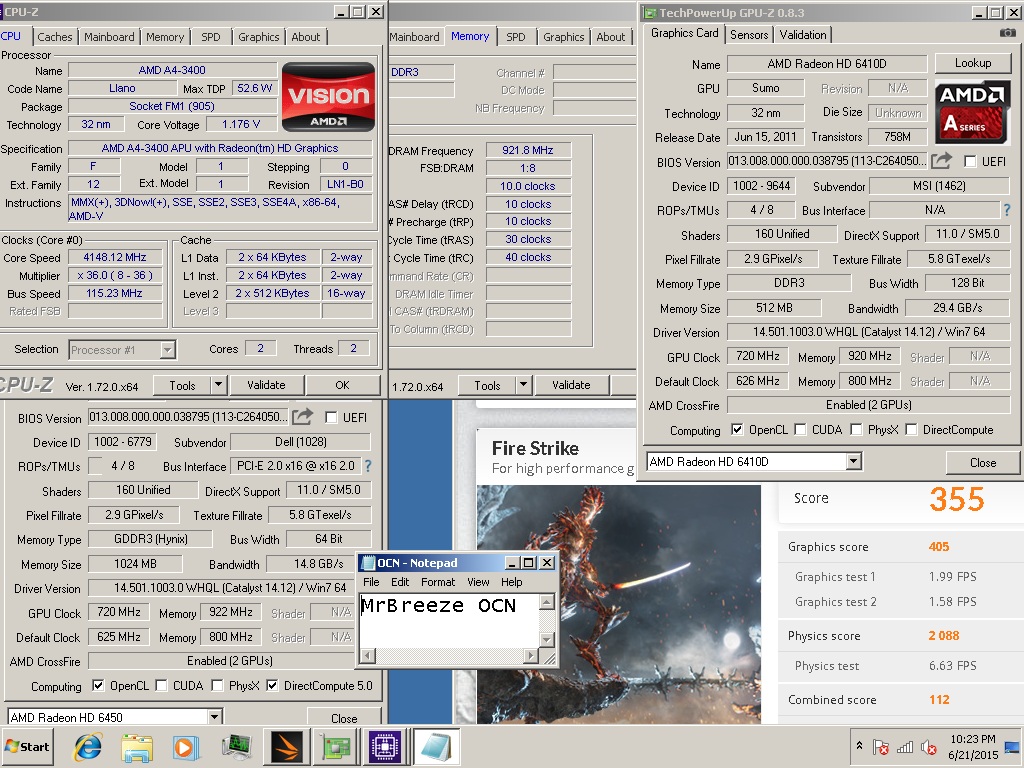Viewport: 1024px width, 768px height.
Task: Click the network signal tray icon
Action: click(x=904, y=746)
